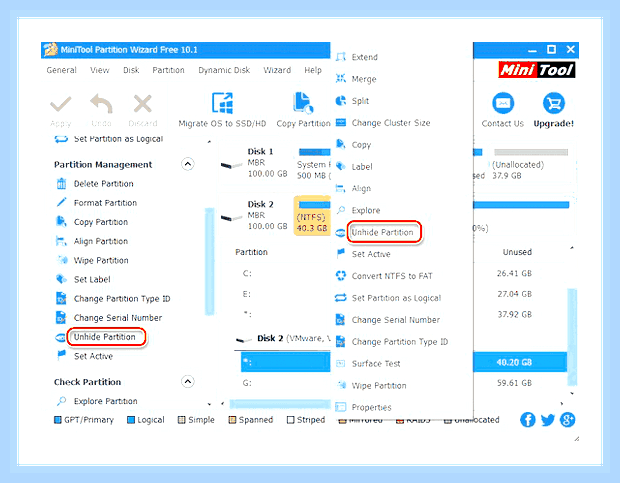Screen dimensions: 620x483
Task: Click the Split pie icon in context menu
Action: [x=341, y=101]
